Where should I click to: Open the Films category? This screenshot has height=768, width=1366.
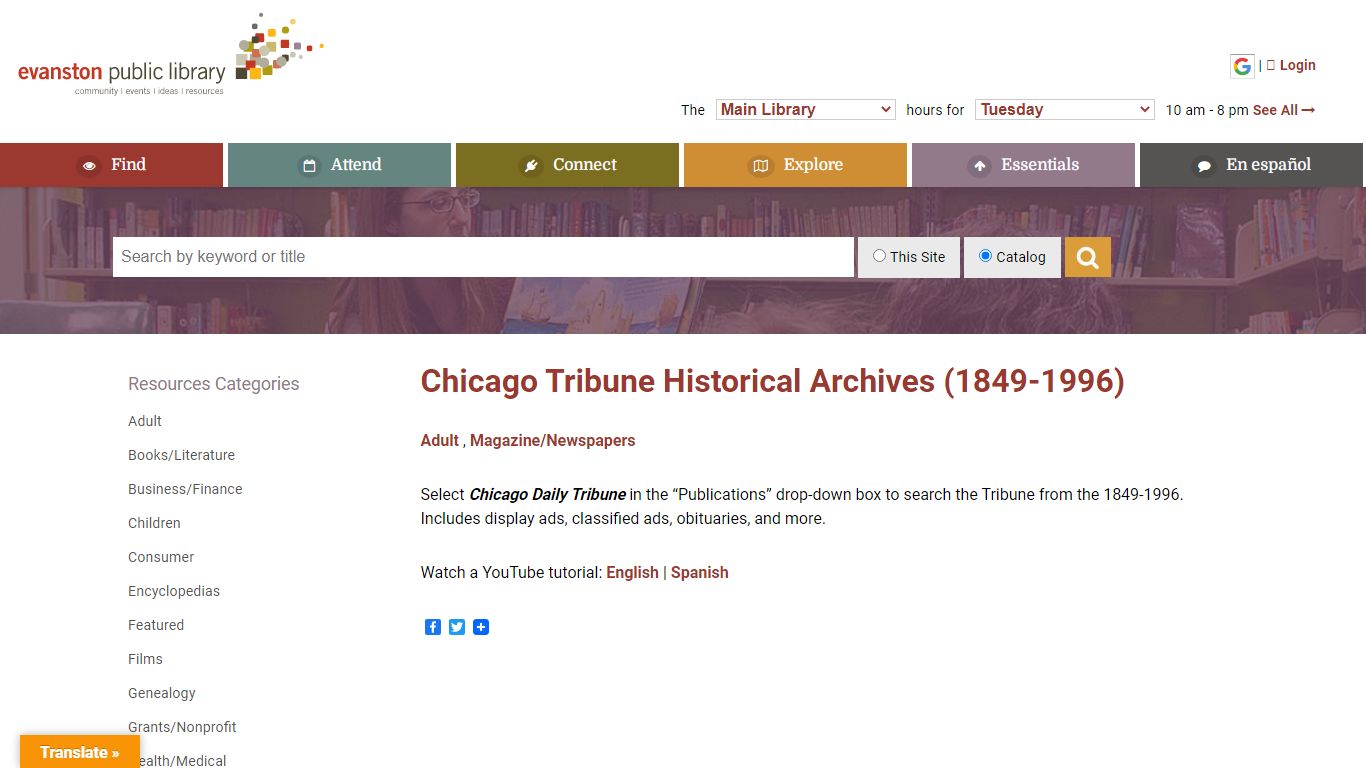click(x=145, y=659)
